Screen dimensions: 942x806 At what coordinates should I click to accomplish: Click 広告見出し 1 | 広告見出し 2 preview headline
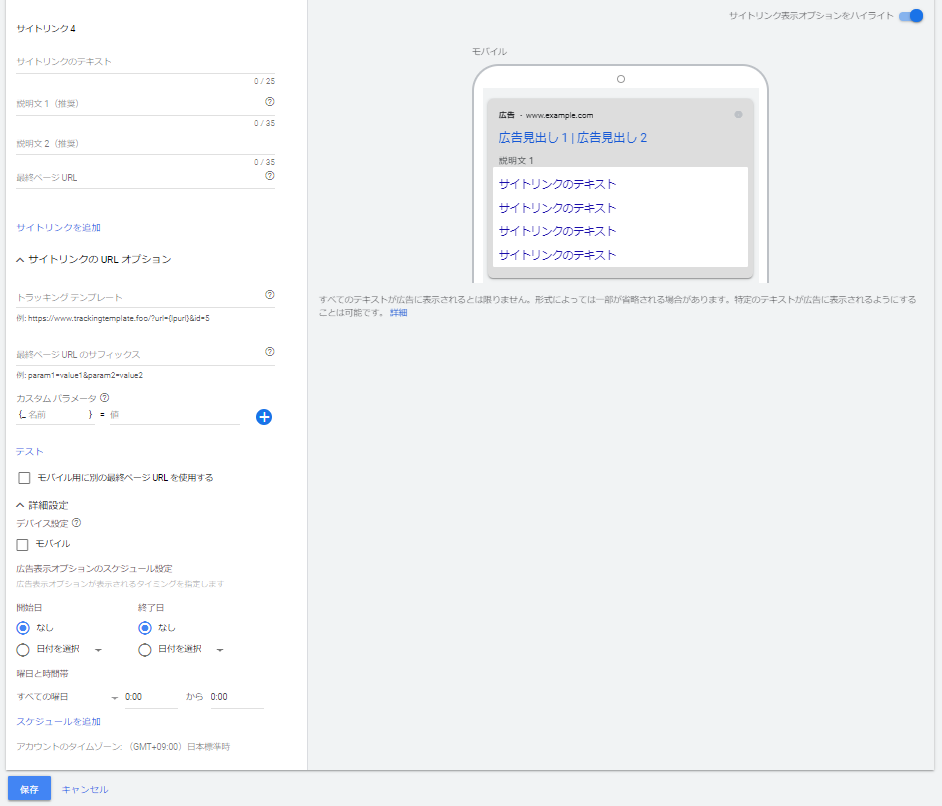573,138
